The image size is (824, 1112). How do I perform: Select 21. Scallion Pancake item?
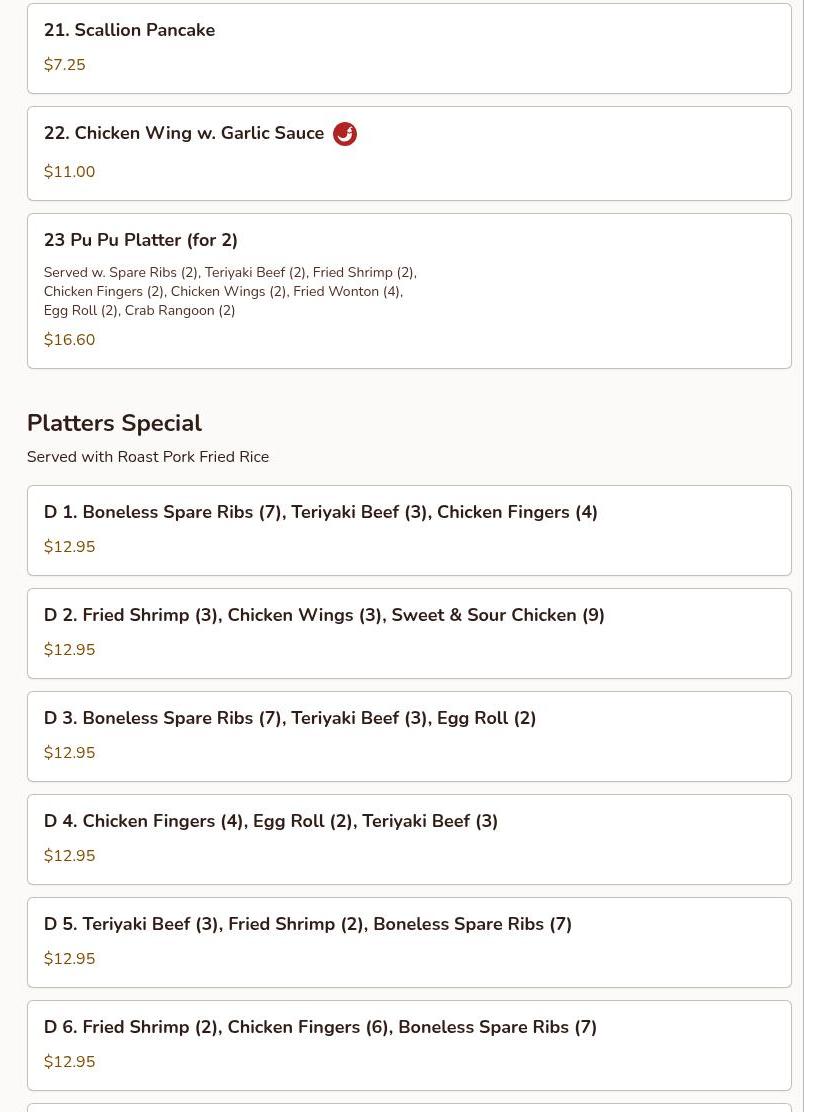130,30
